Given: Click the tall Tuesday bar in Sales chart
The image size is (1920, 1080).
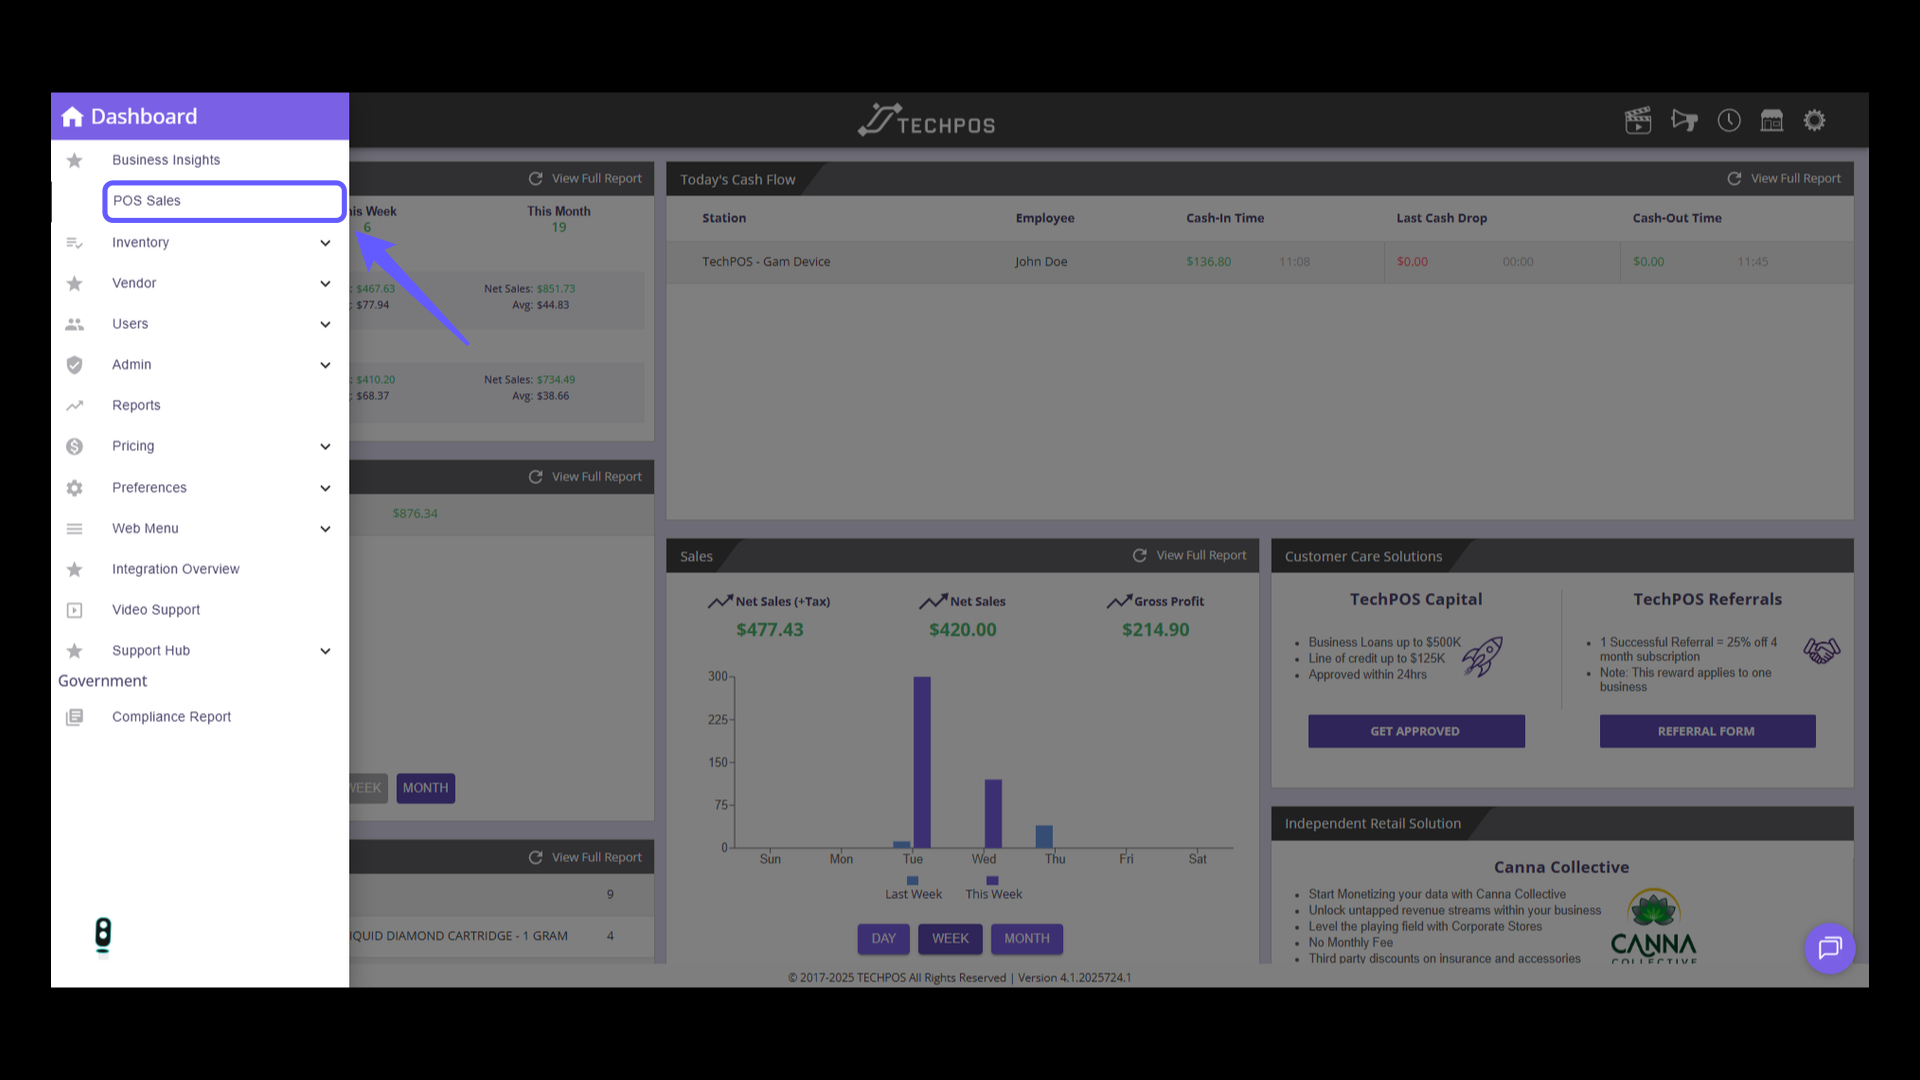Looking at the screenshot, I should click(x=922, y=763).
